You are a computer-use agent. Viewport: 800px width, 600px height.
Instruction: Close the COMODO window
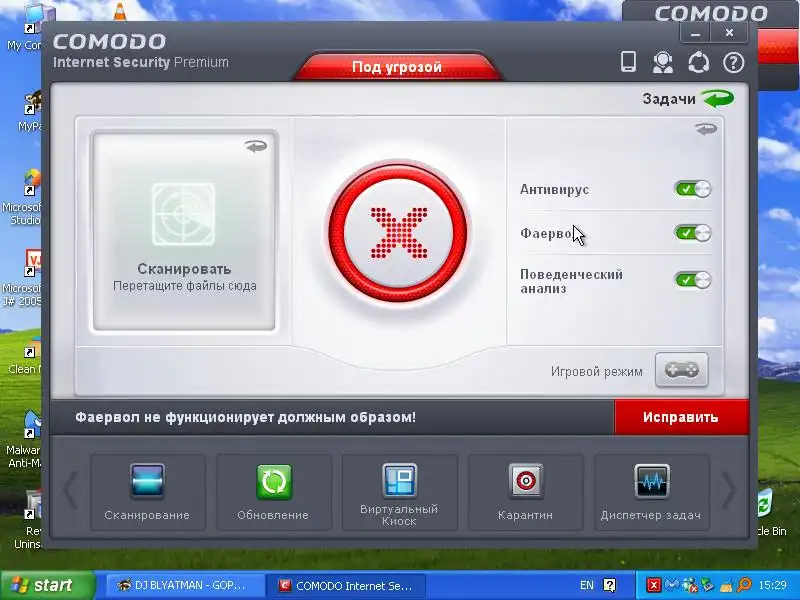[729, 33]
